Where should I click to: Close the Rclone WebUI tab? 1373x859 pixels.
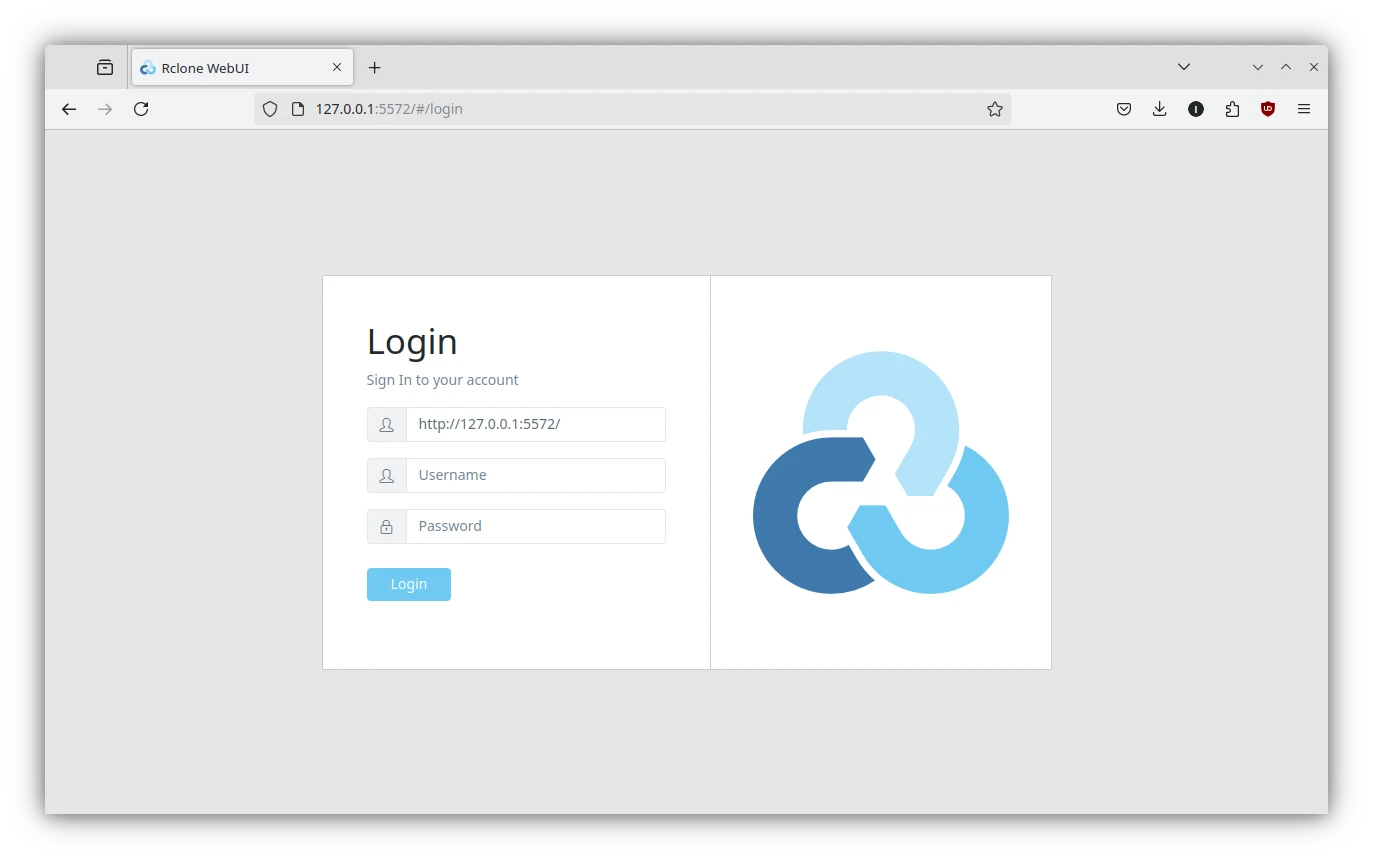pos(337,68)
